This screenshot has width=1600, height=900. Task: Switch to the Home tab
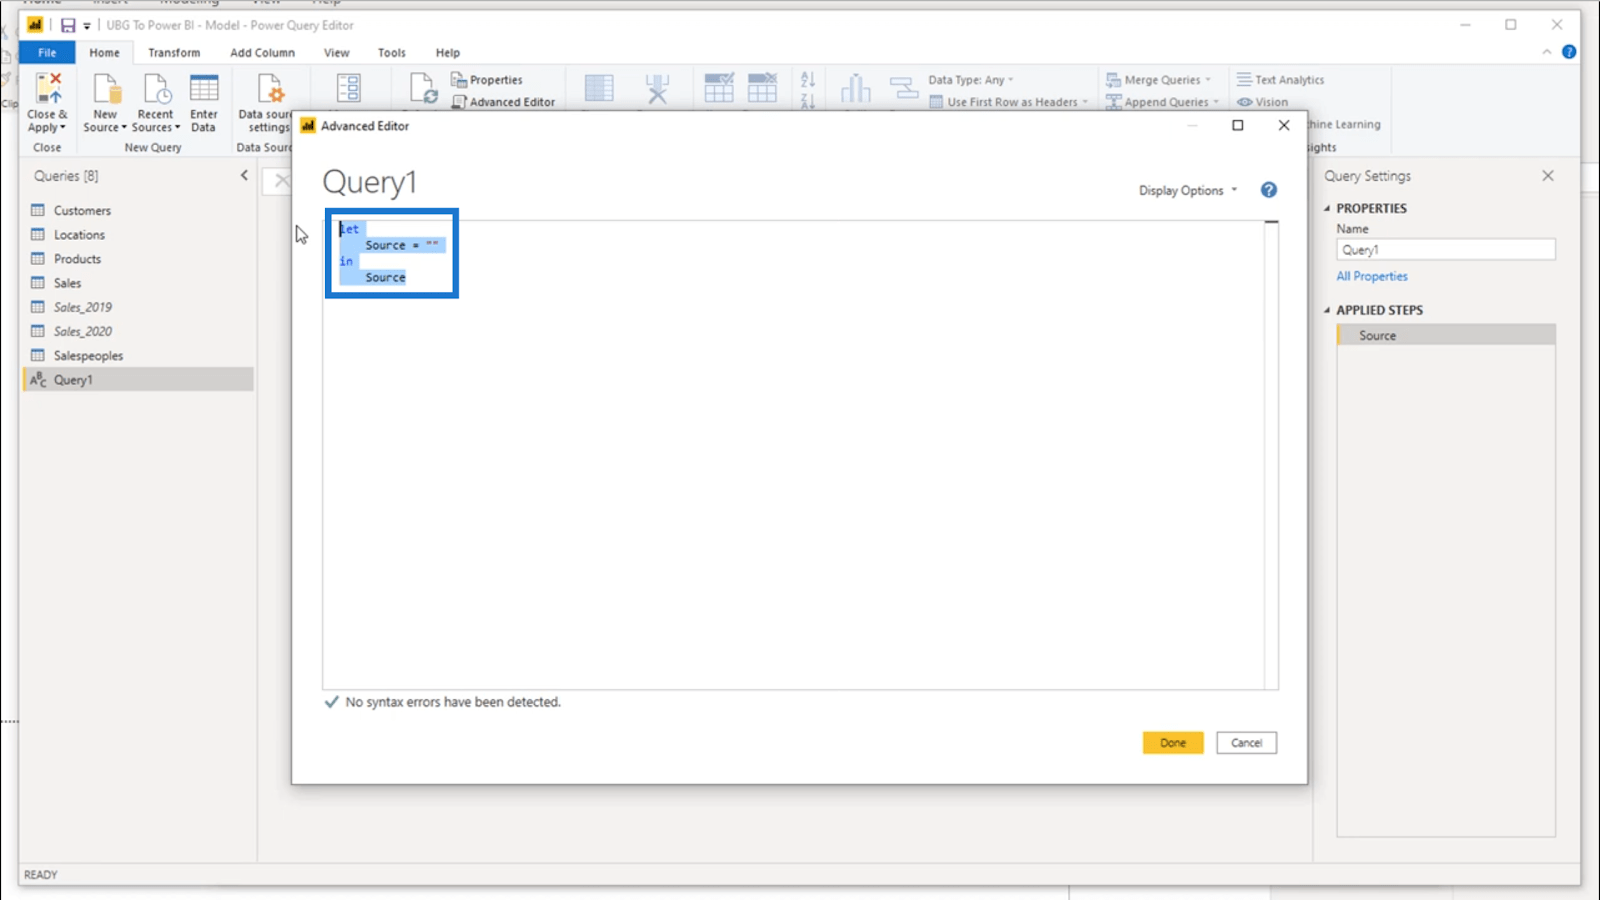104,53
